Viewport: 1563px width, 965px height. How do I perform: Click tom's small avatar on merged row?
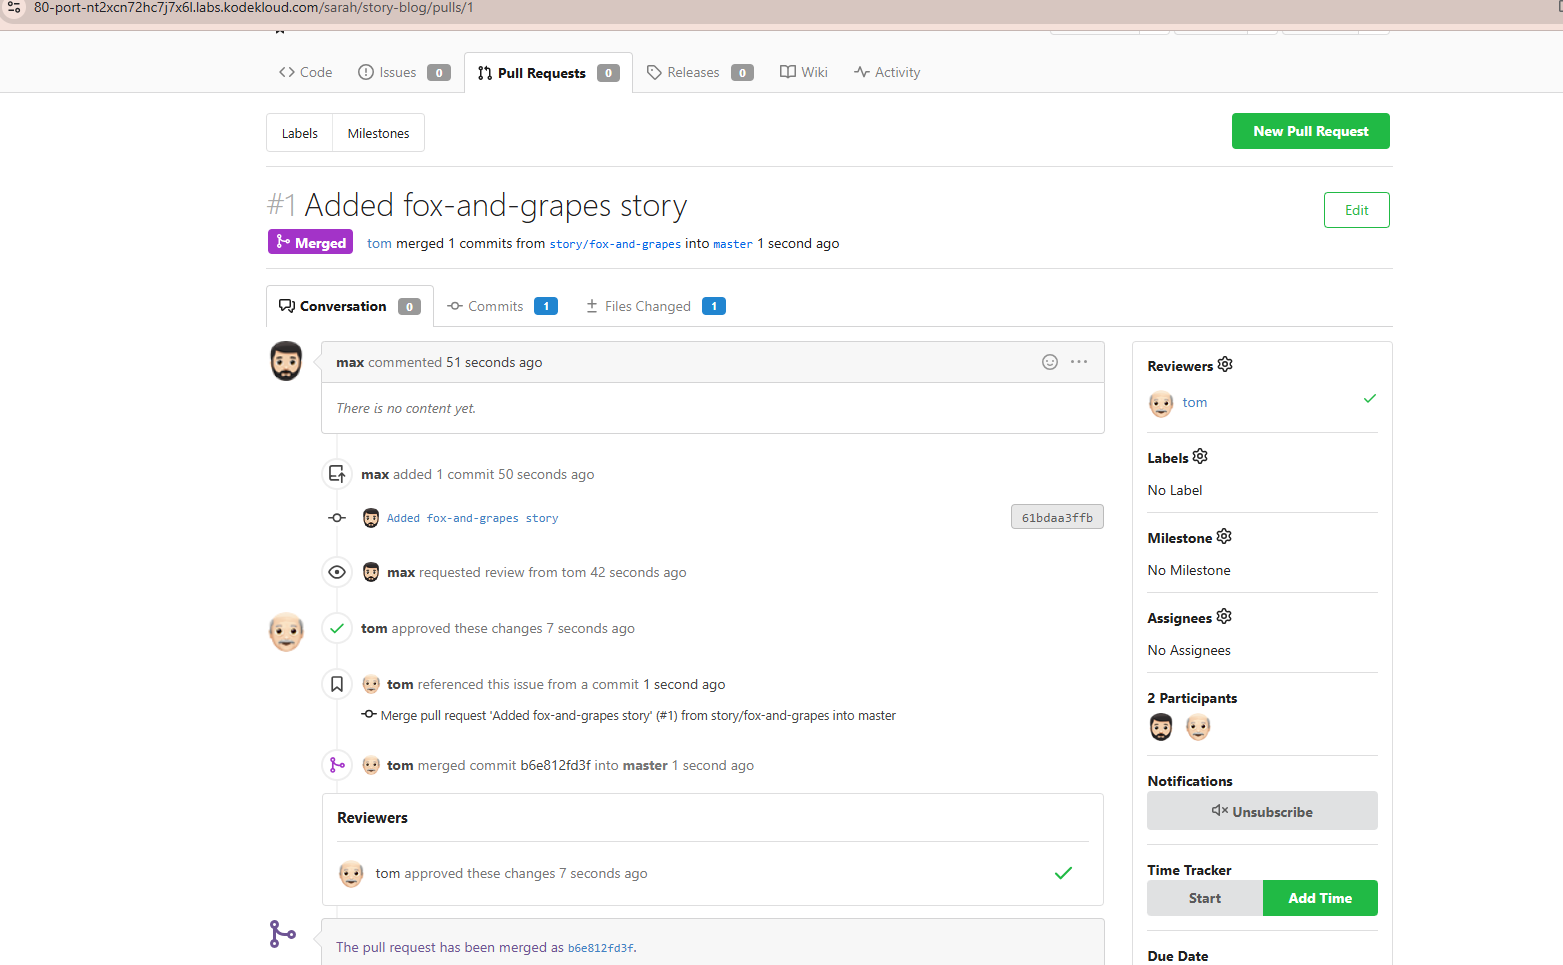[371, 765]
